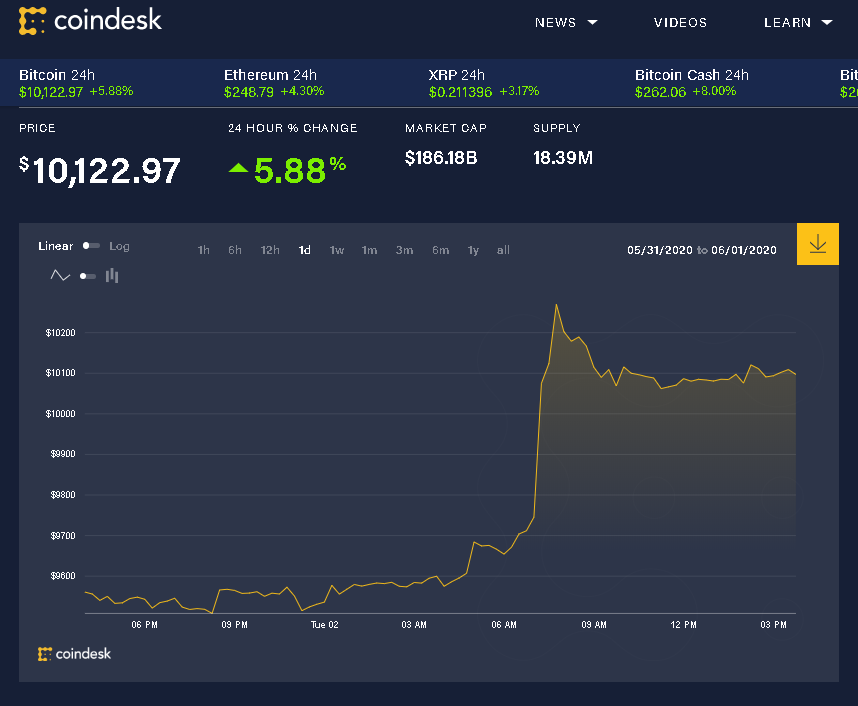858x706 pixels.
Task: Click the $10000 y-axis label
Action: (60, 414)
